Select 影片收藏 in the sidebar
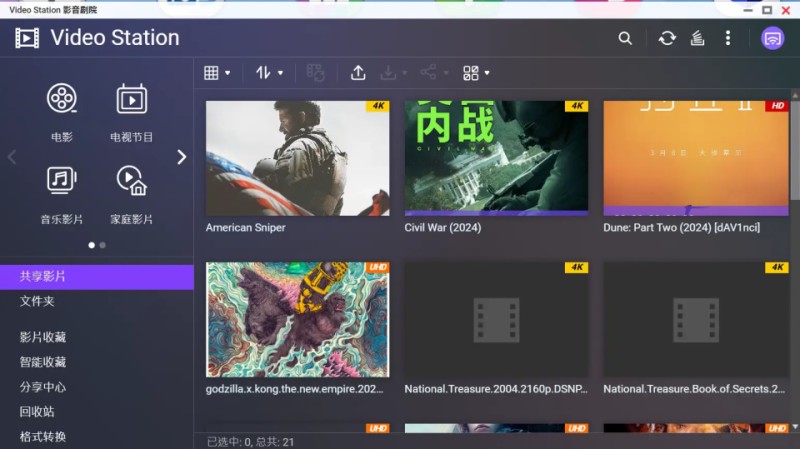800x449 pixels. (43, 337)
